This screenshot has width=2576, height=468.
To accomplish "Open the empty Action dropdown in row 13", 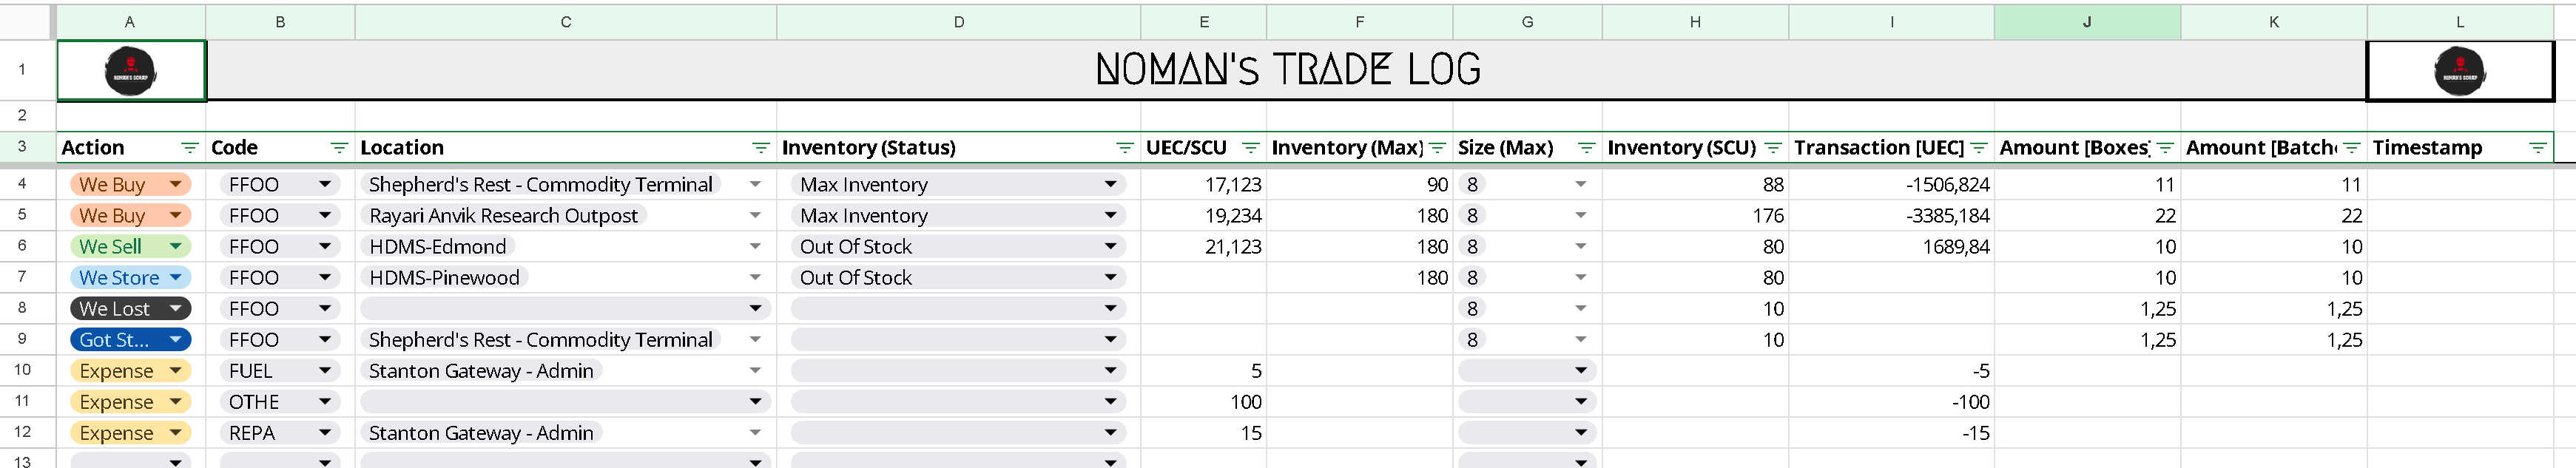I will pyautogui.click(x=176, y=461).
